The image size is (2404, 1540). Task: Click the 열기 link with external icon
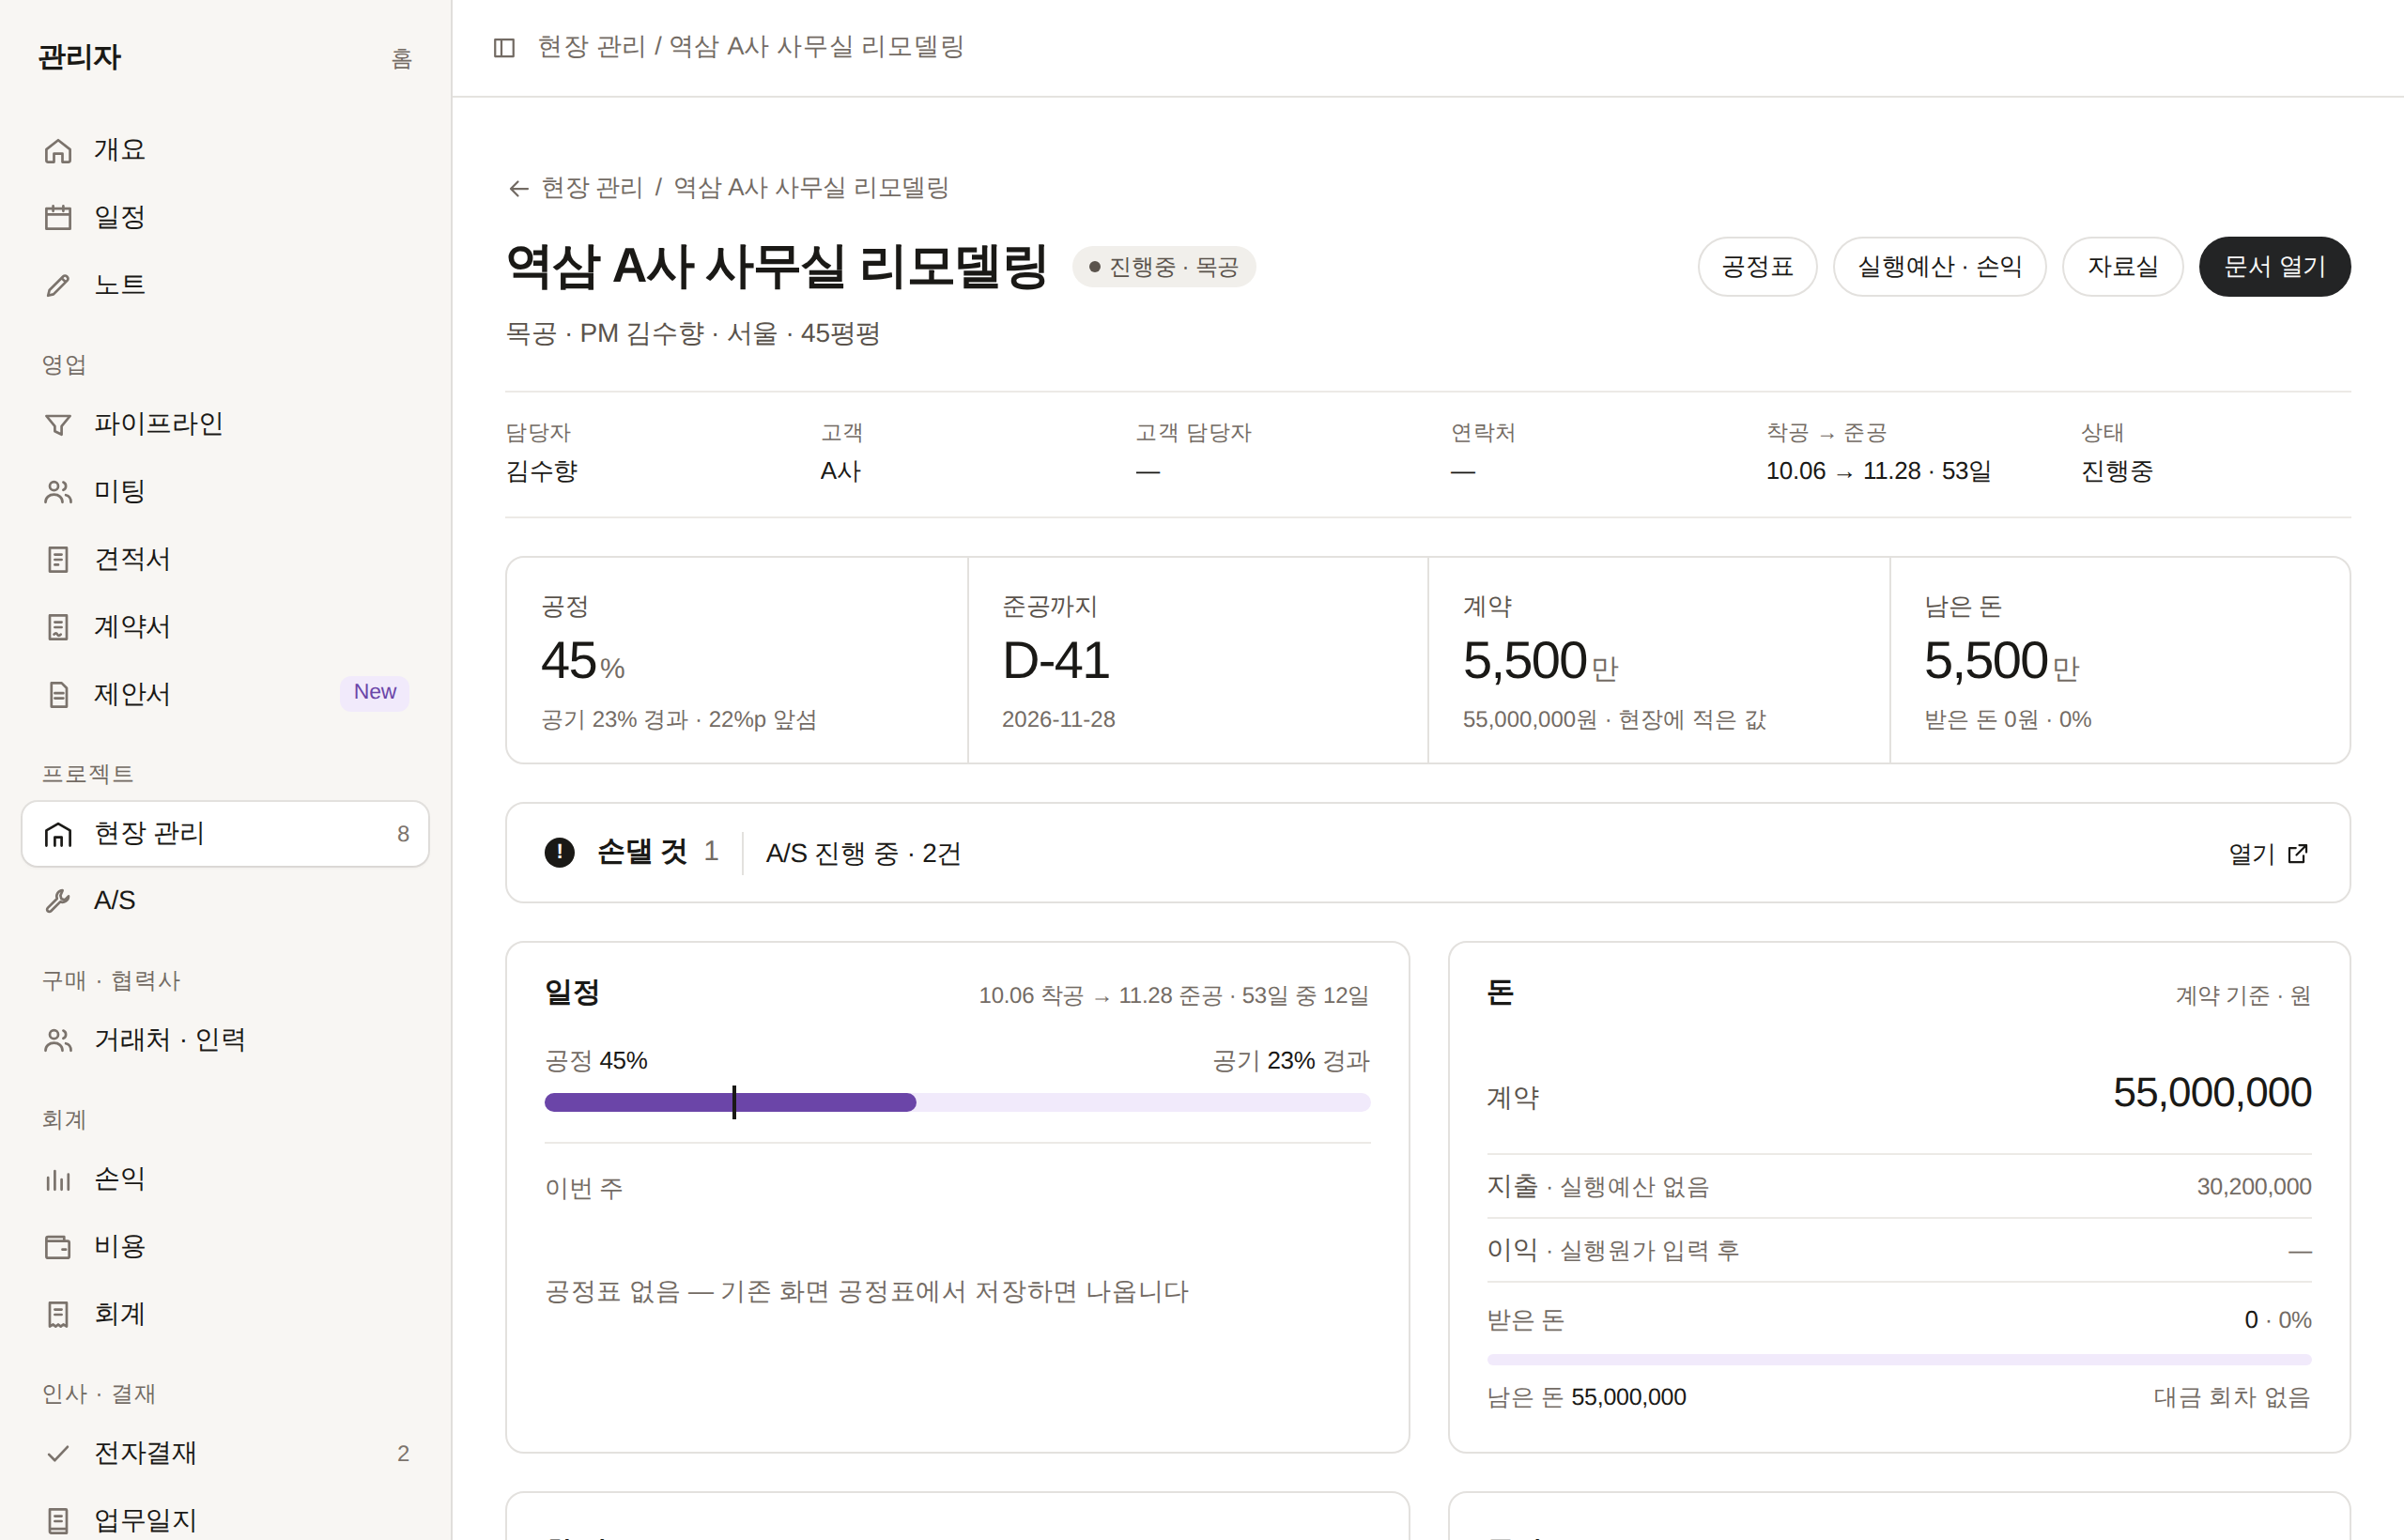2268,853
